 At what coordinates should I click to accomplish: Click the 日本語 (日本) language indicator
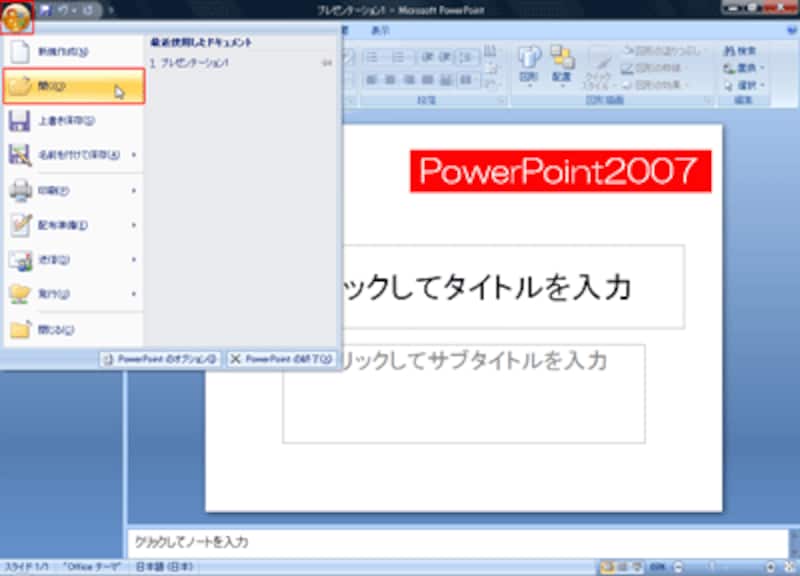(164, 567)
